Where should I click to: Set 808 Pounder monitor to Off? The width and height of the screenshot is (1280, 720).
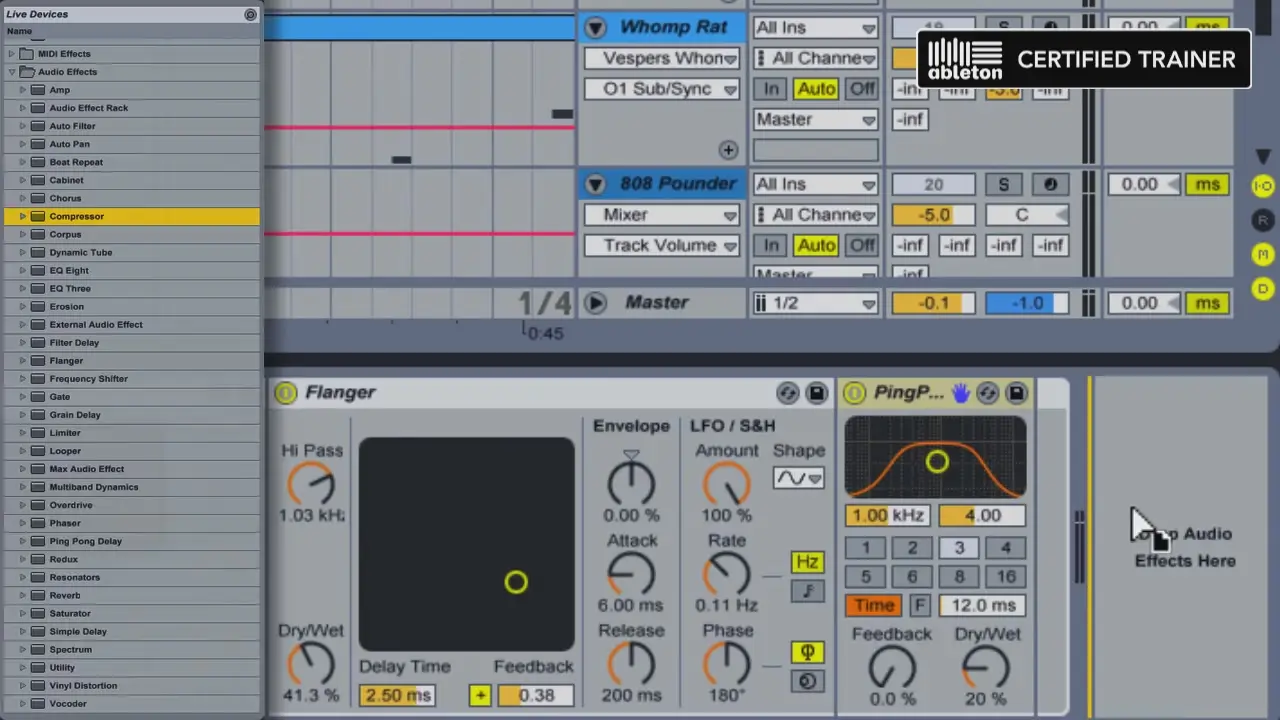tap(862, 246)
